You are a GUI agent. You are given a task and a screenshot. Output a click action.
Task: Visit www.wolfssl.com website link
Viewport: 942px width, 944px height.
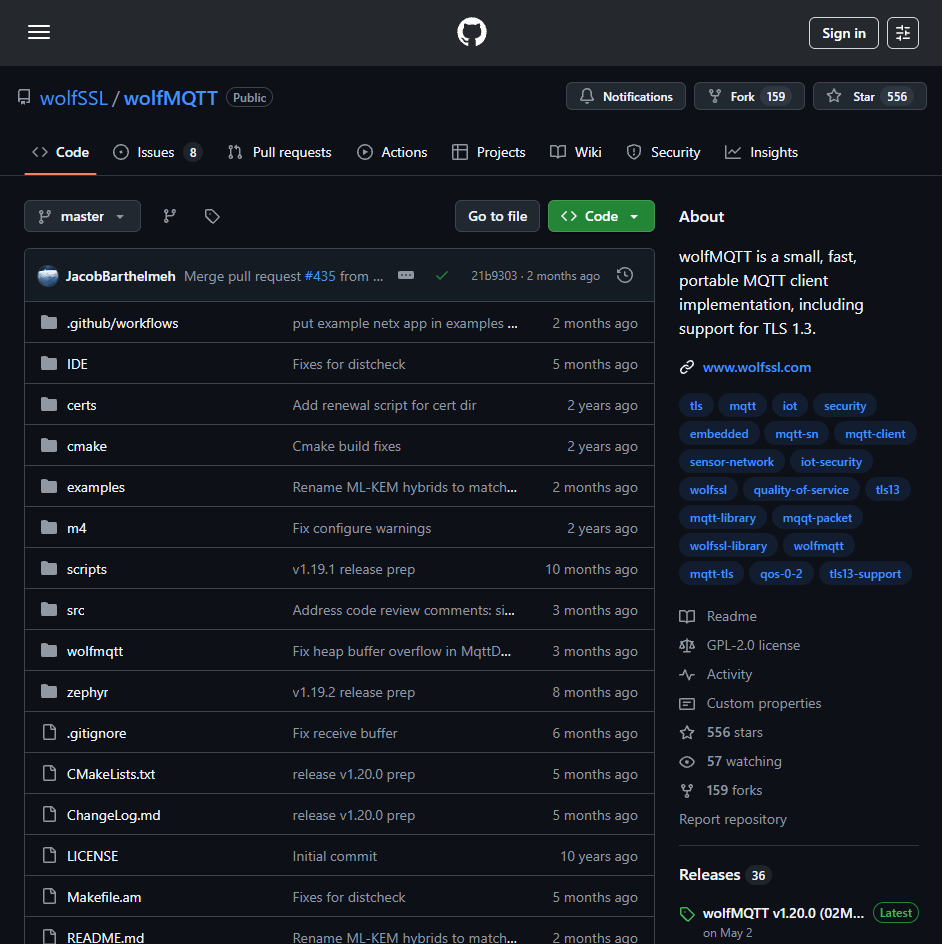coord(757,367)
